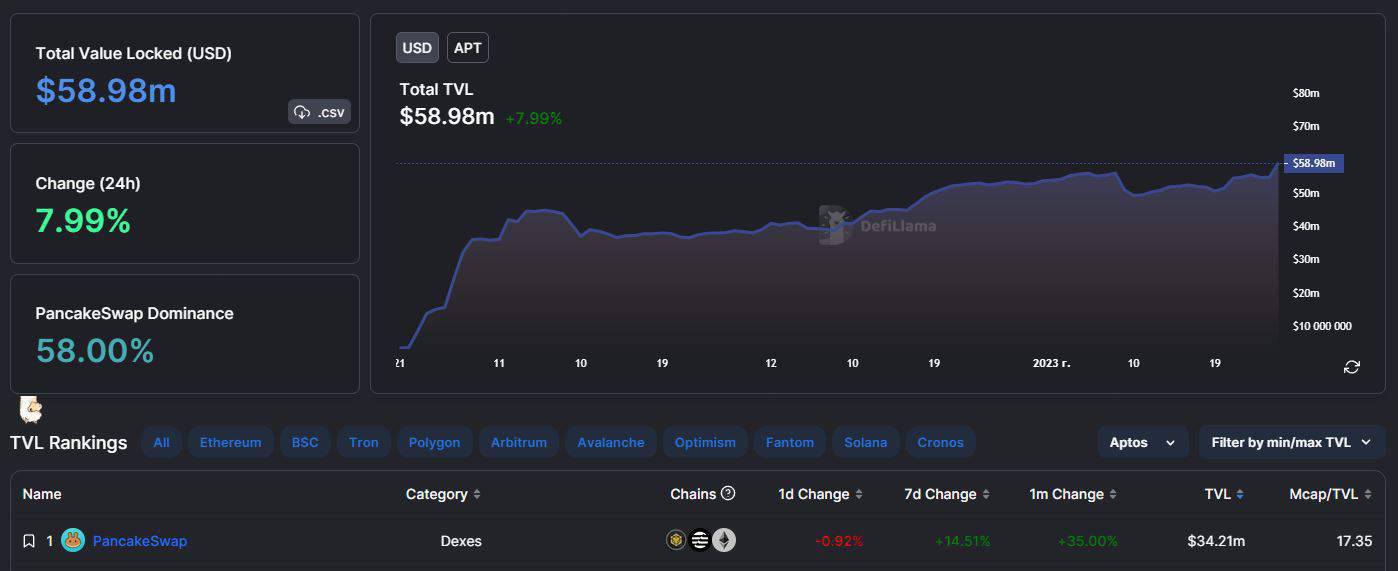The width and height of the screenshot is (1398, 571).
Task: Filter rankings by Fantom chain
Action: pos(790,442)
